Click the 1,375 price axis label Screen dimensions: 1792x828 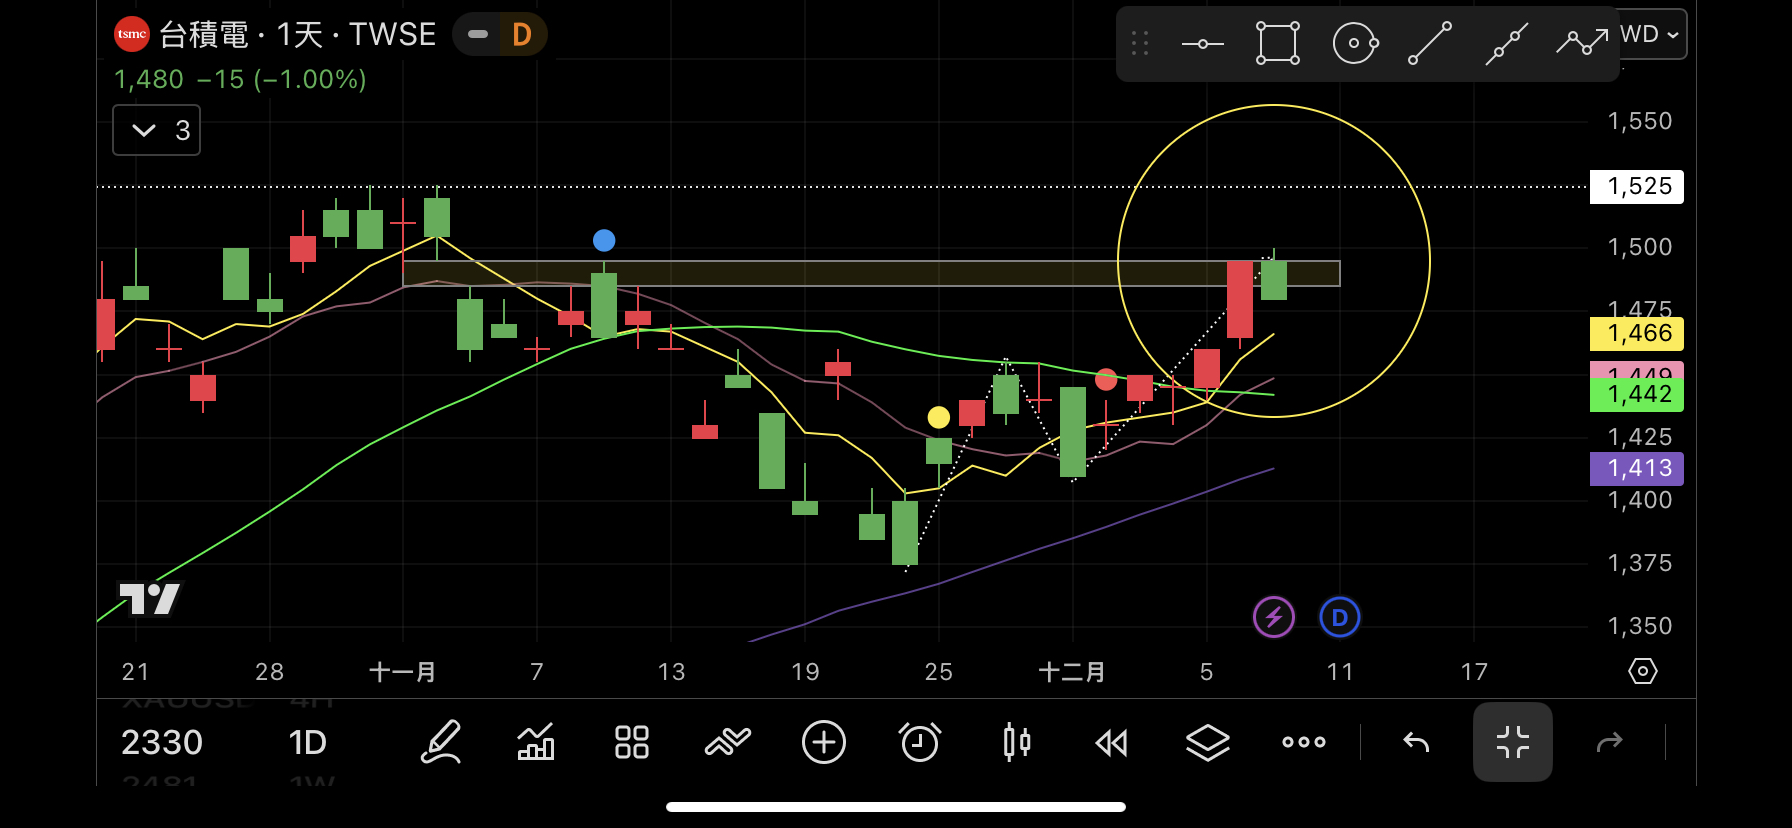(x=1640, y=563)
